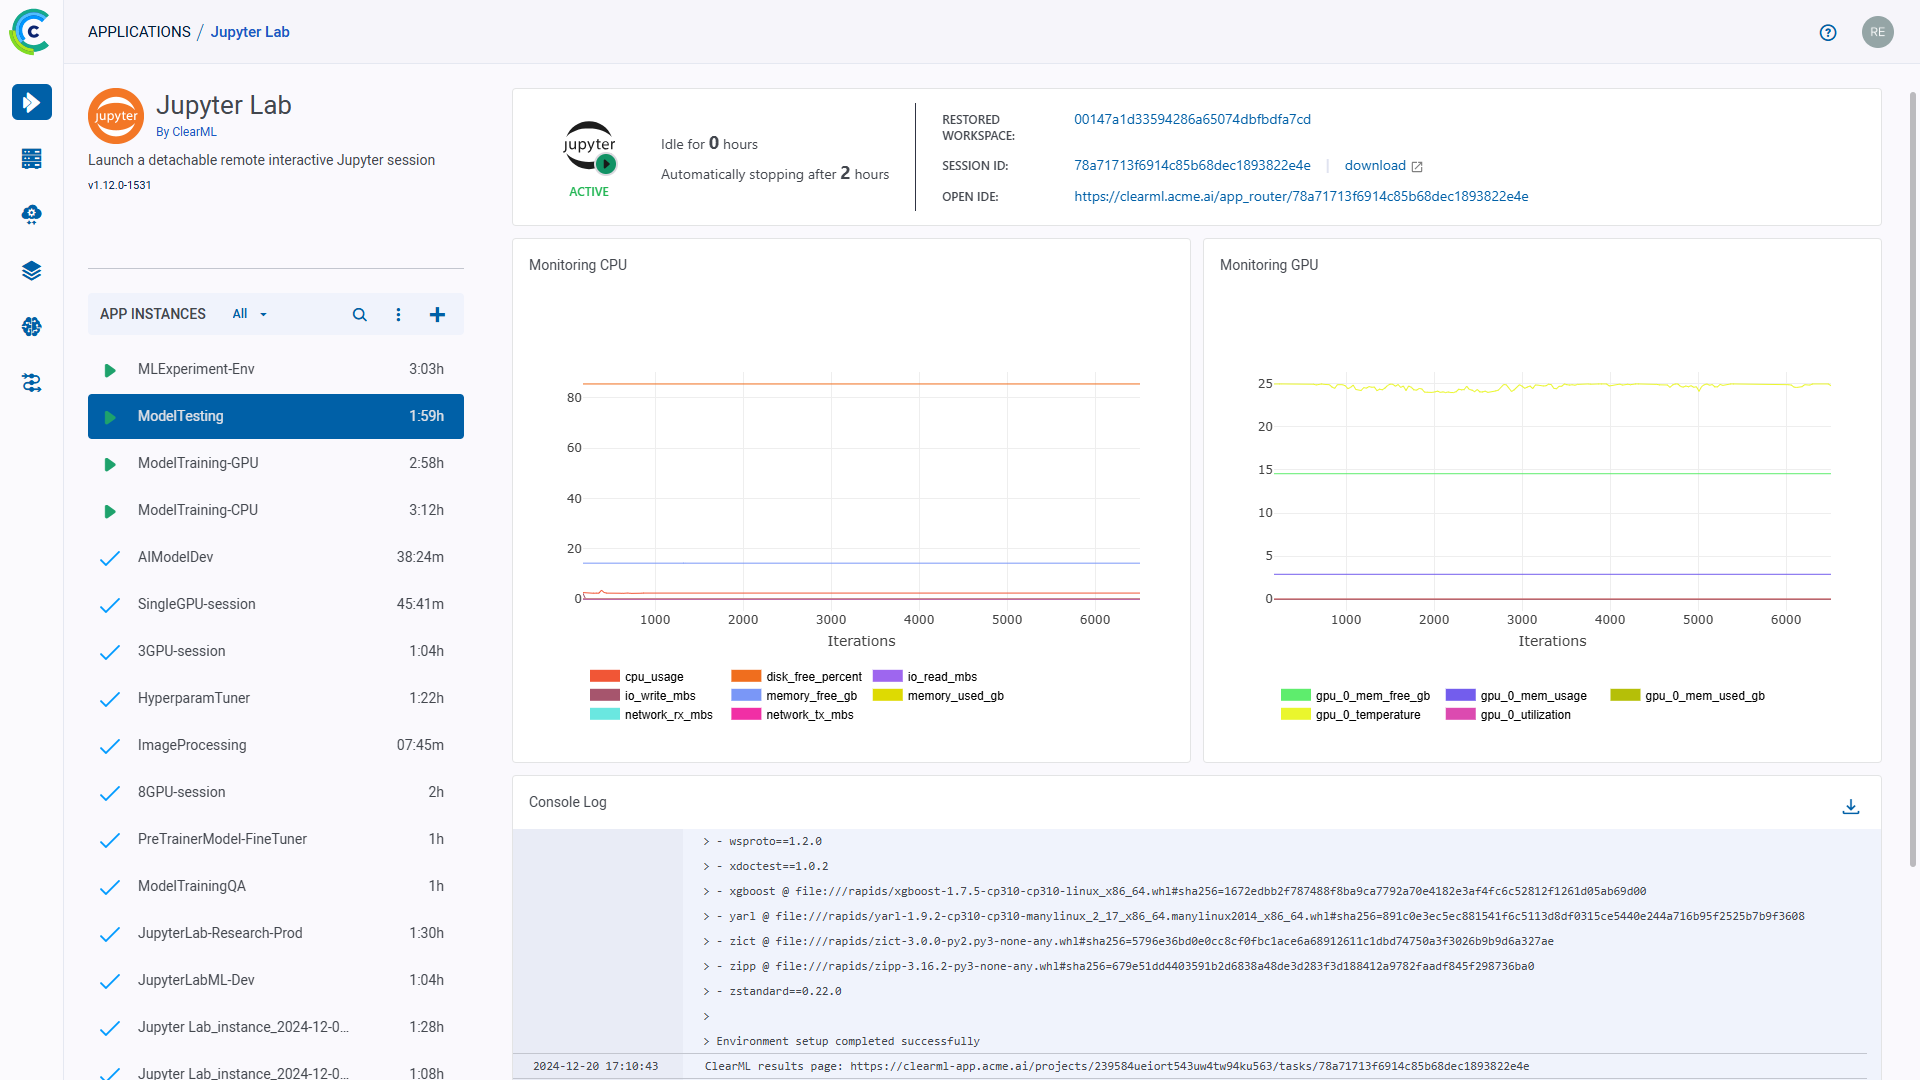
Task: Select the compute resources sidebar icon
Action: pyautogui.click(x=32, y=159)
